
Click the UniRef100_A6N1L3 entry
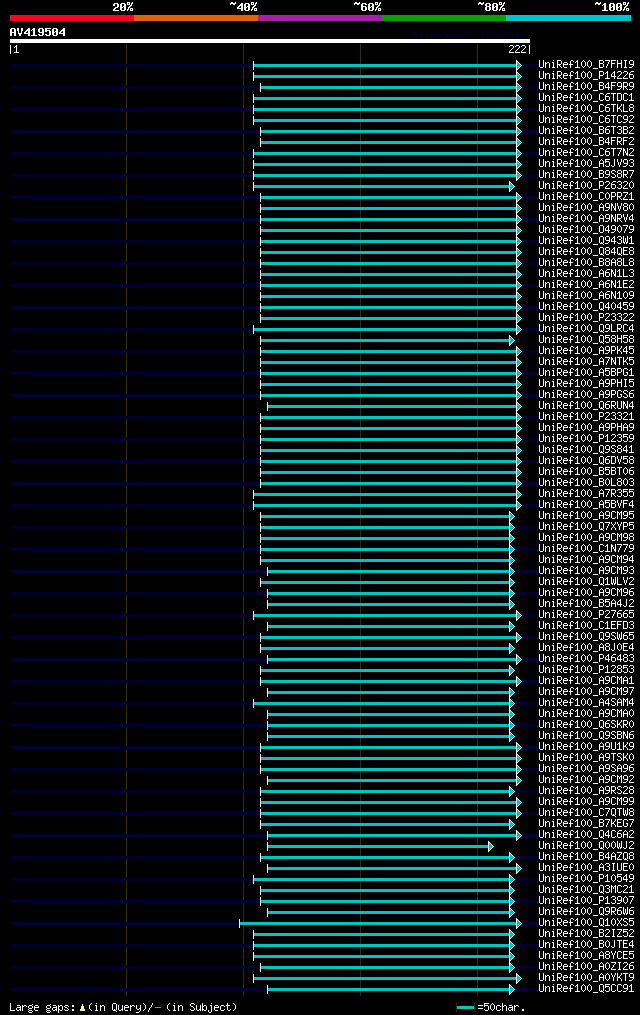click(586, 274)
